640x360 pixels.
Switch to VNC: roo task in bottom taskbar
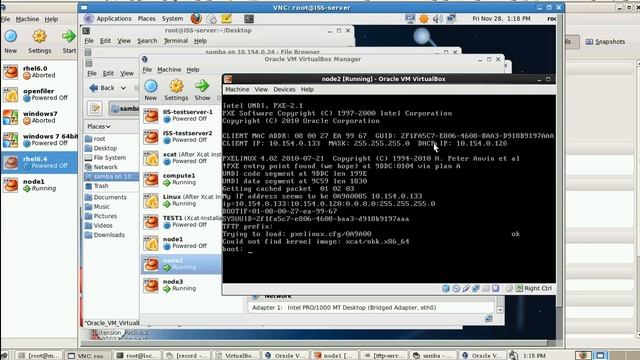click(87, 356)
